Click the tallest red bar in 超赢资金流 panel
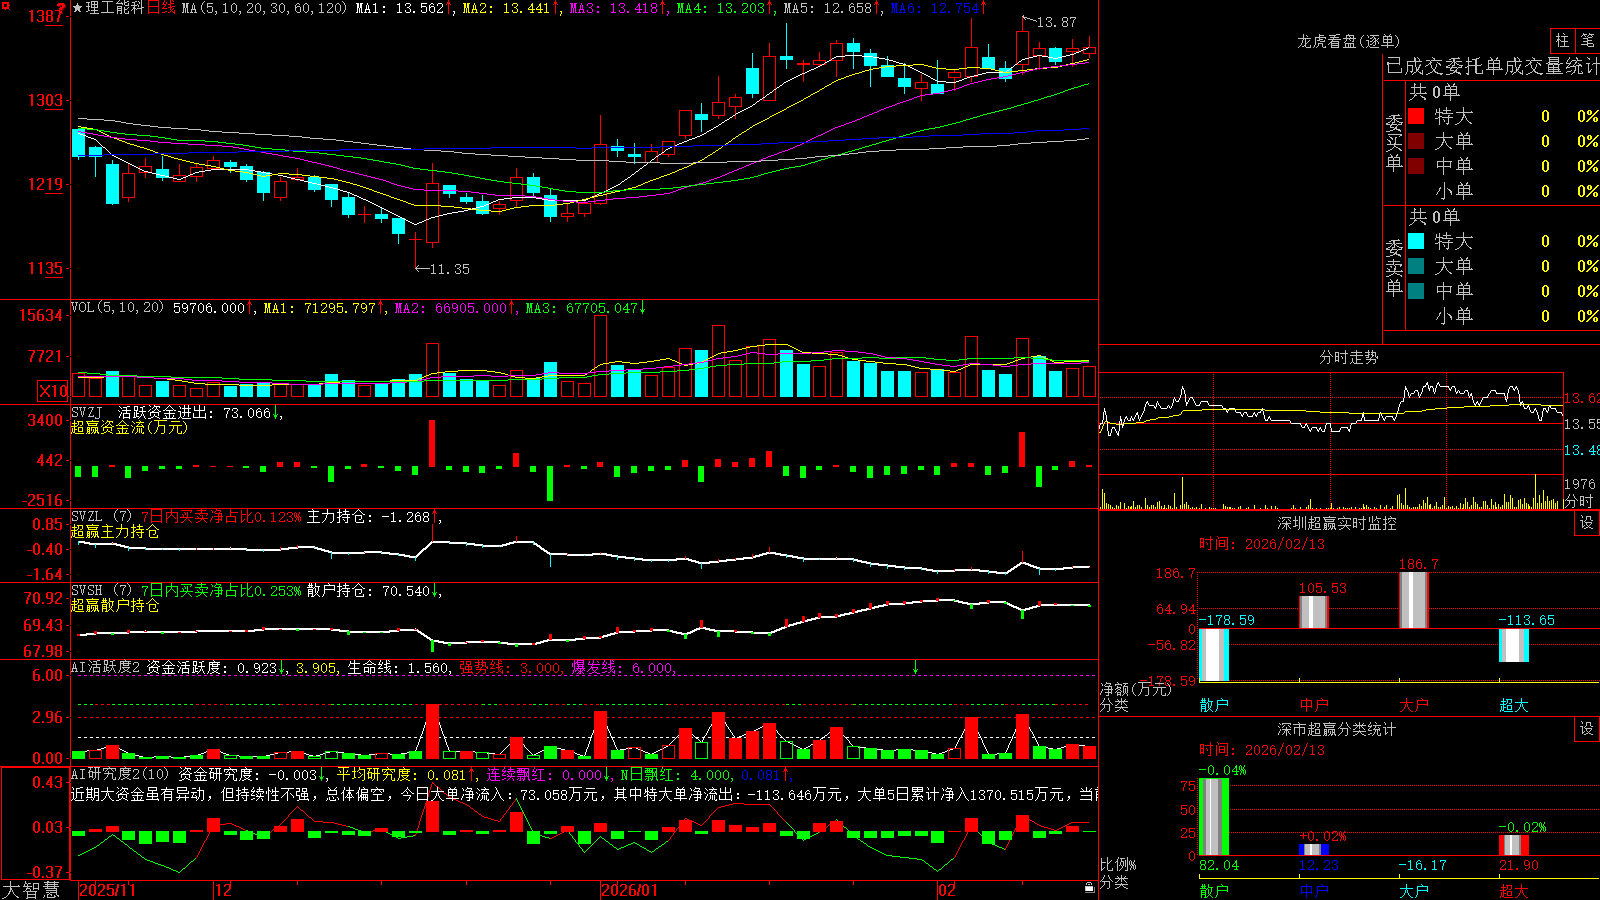This screenshot has height=900, width=1600. pyautogui.click(x=432, y=443)
